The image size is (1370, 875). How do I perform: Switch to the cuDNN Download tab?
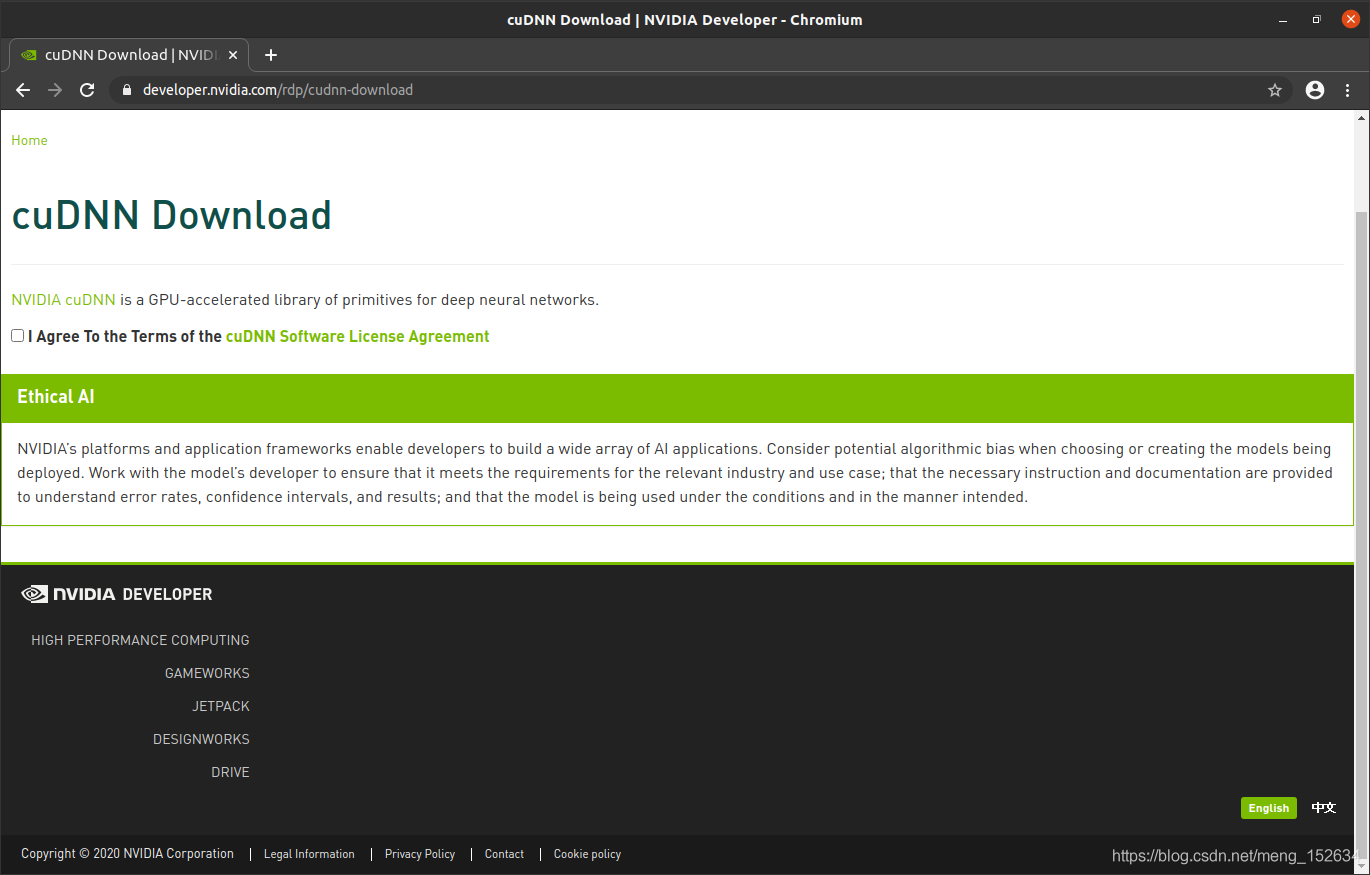(x=130, y=55)
